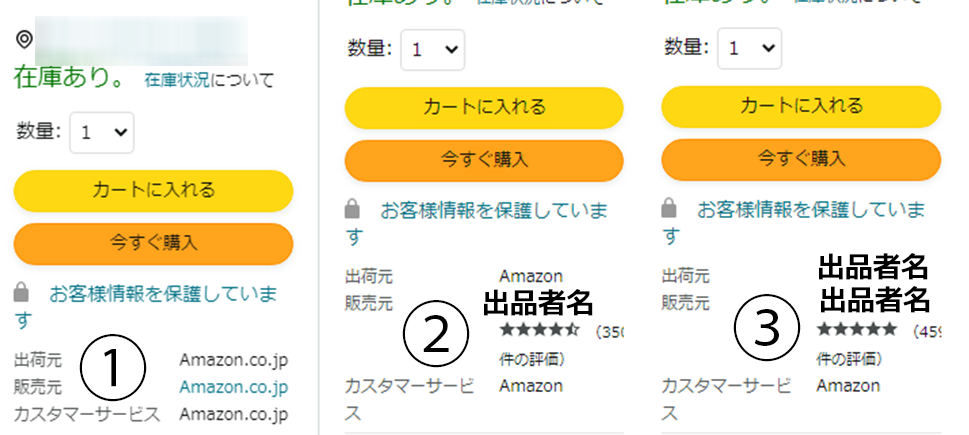The height and width of the screenshot is (435, 969).
Task: Open the 数量 quantity dropdown in third panel
Action: 750,49
